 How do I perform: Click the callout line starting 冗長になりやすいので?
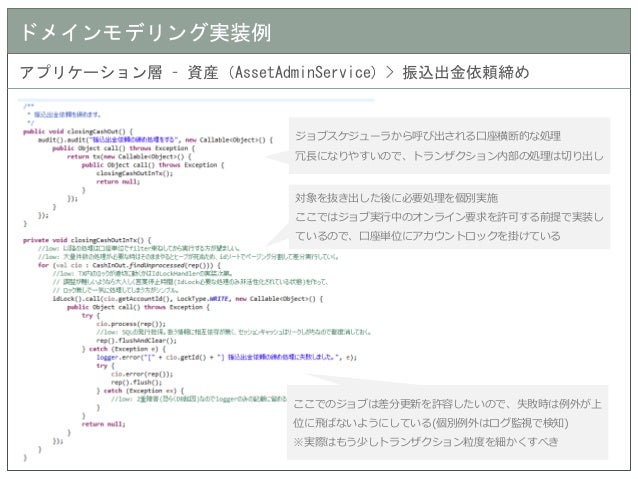pos(449,155)
